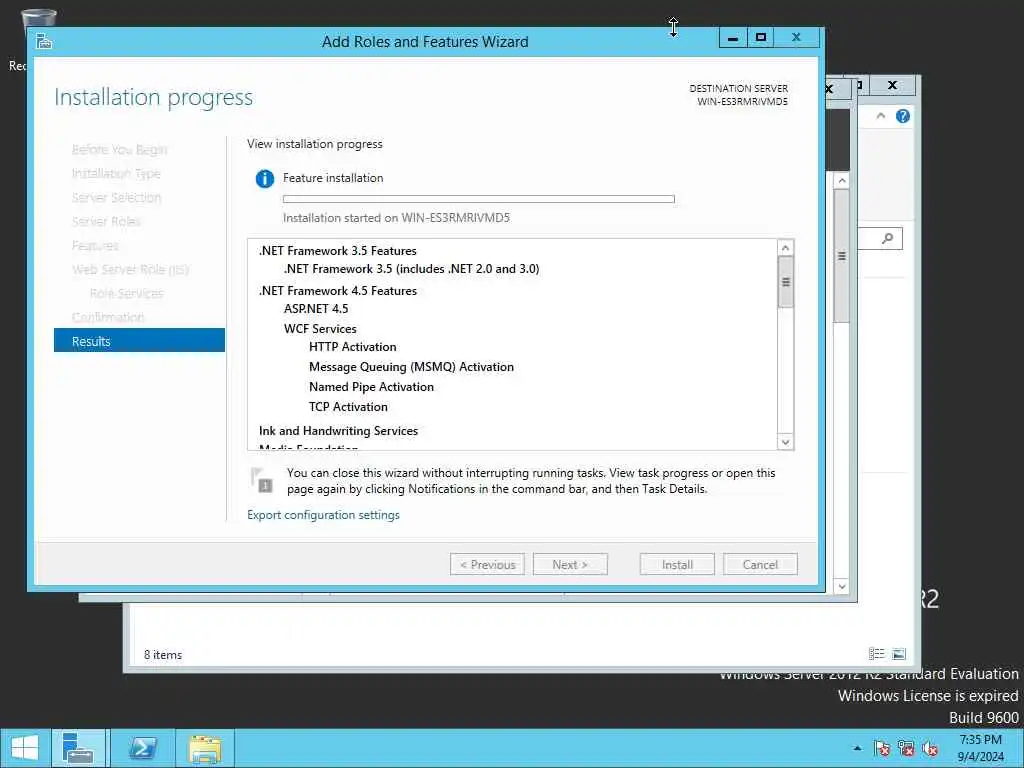Collapse ribbon chevron in background window
This screenshot has height=768, width=1024.
pyautogui.click(x=880, y=116)
